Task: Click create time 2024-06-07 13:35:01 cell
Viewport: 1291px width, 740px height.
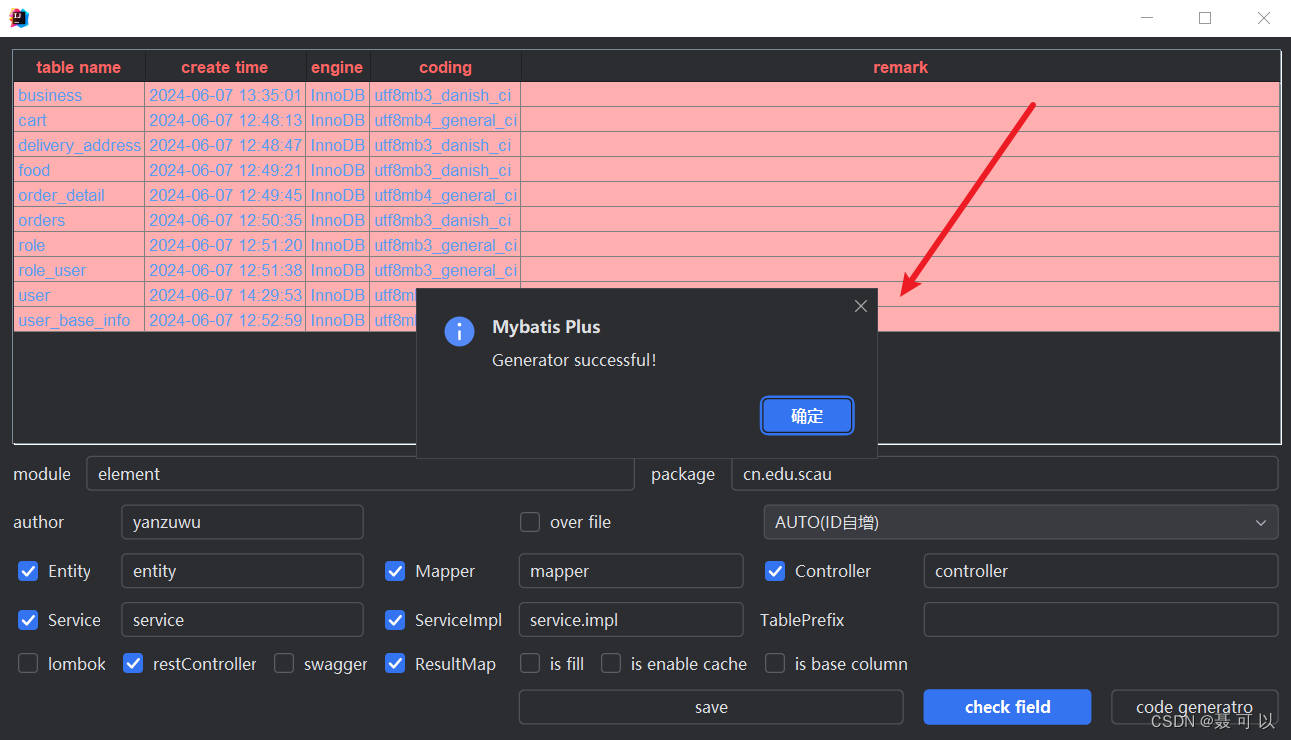Action: [x=225, y=95]
